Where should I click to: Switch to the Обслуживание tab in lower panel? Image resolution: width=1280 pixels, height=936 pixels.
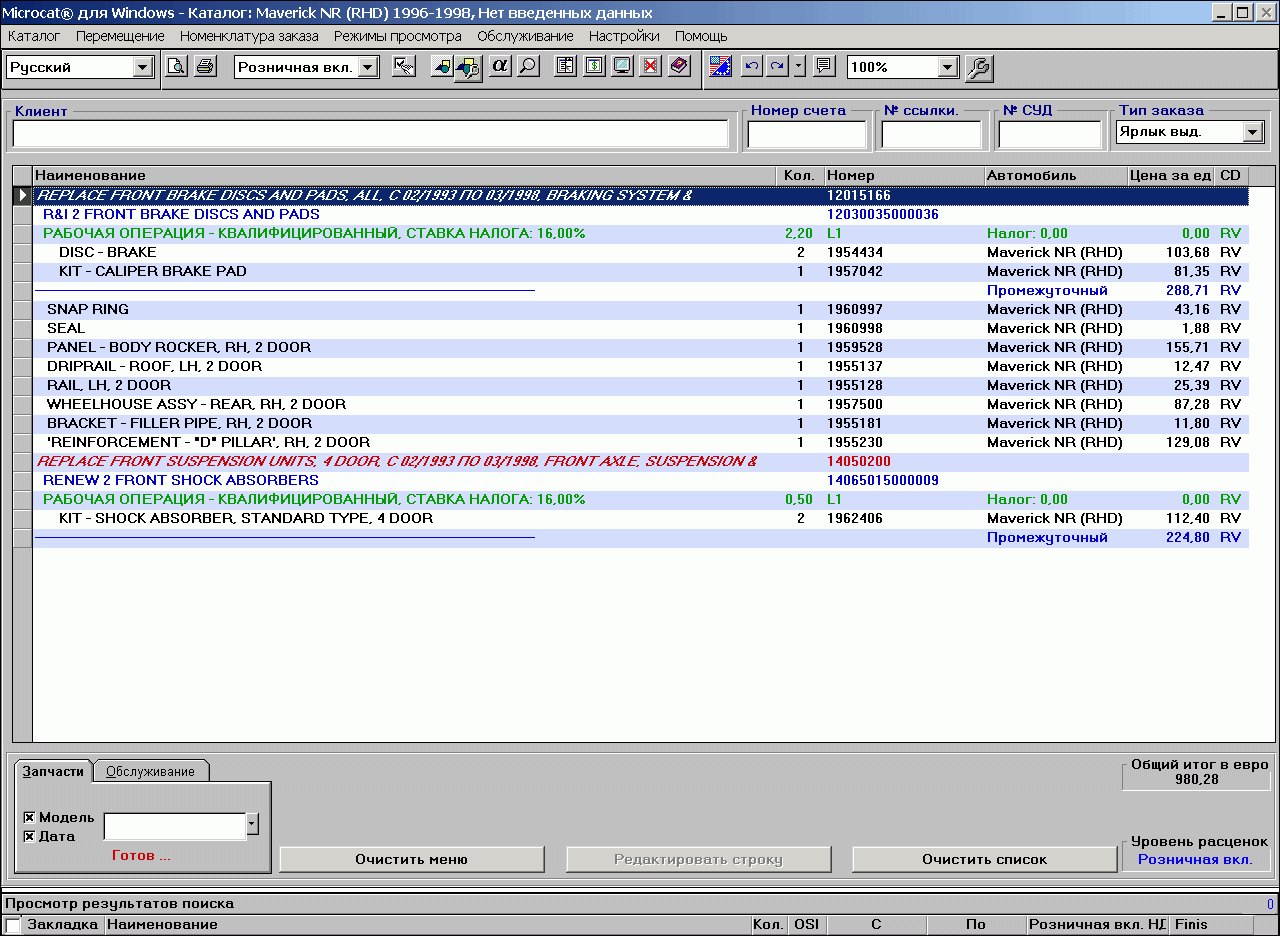150,771
